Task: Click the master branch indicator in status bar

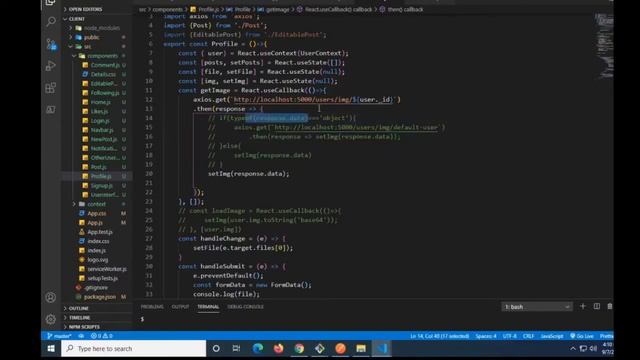Action: click(60, 336)
